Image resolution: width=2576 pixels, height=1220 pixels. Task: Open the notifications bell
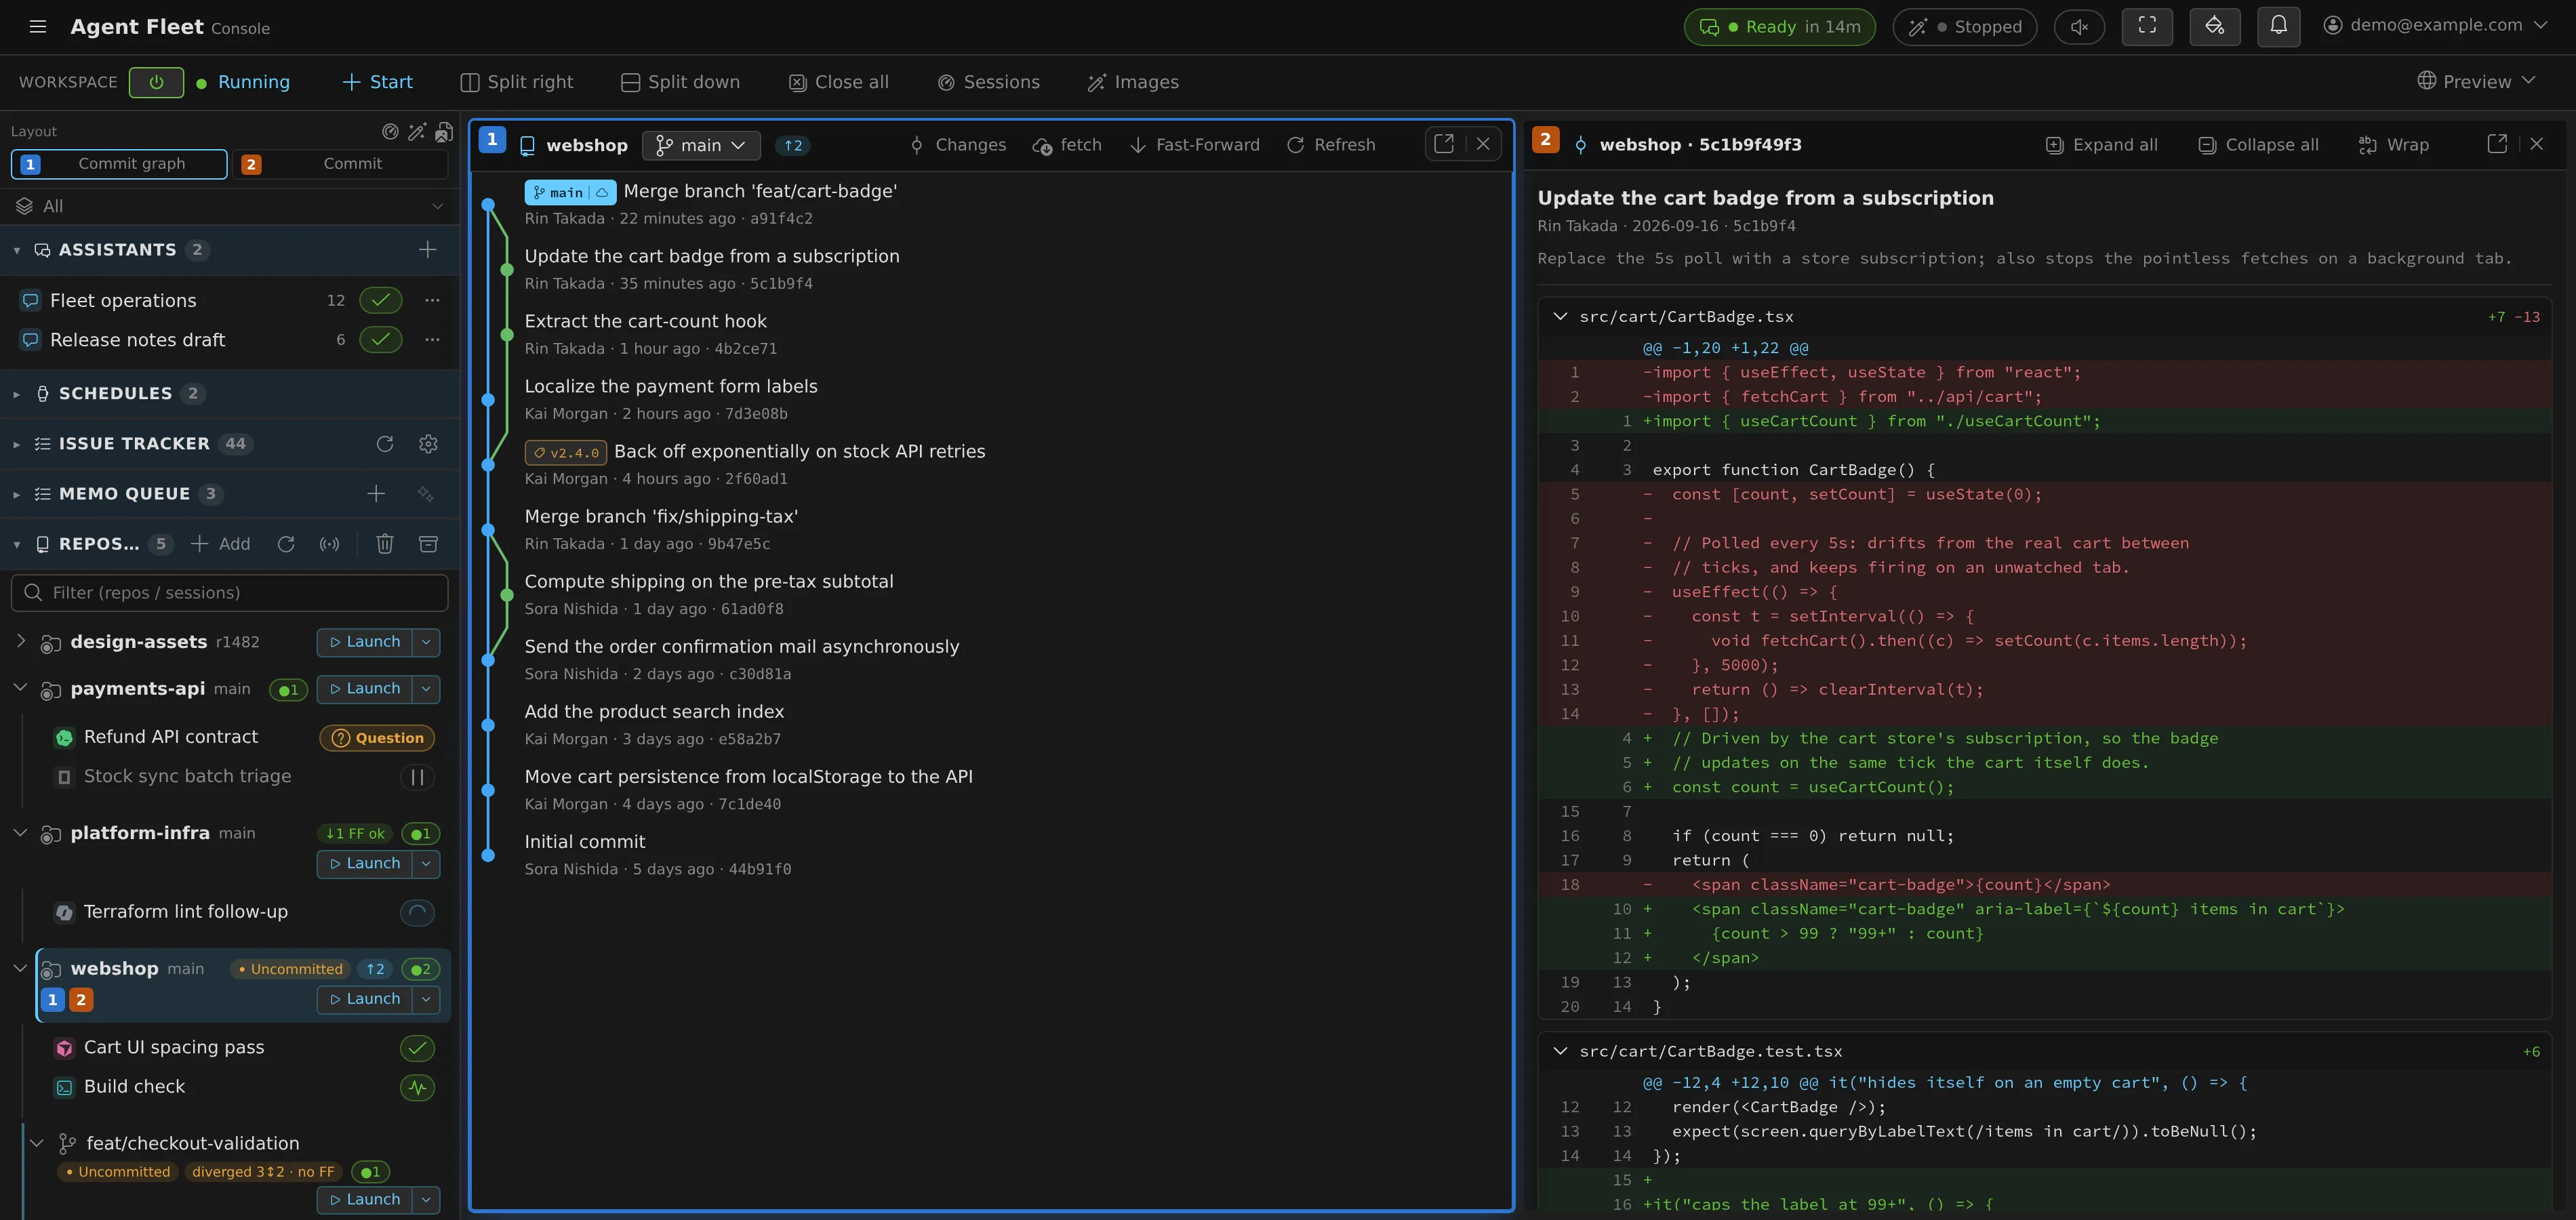click(2279, 27)
